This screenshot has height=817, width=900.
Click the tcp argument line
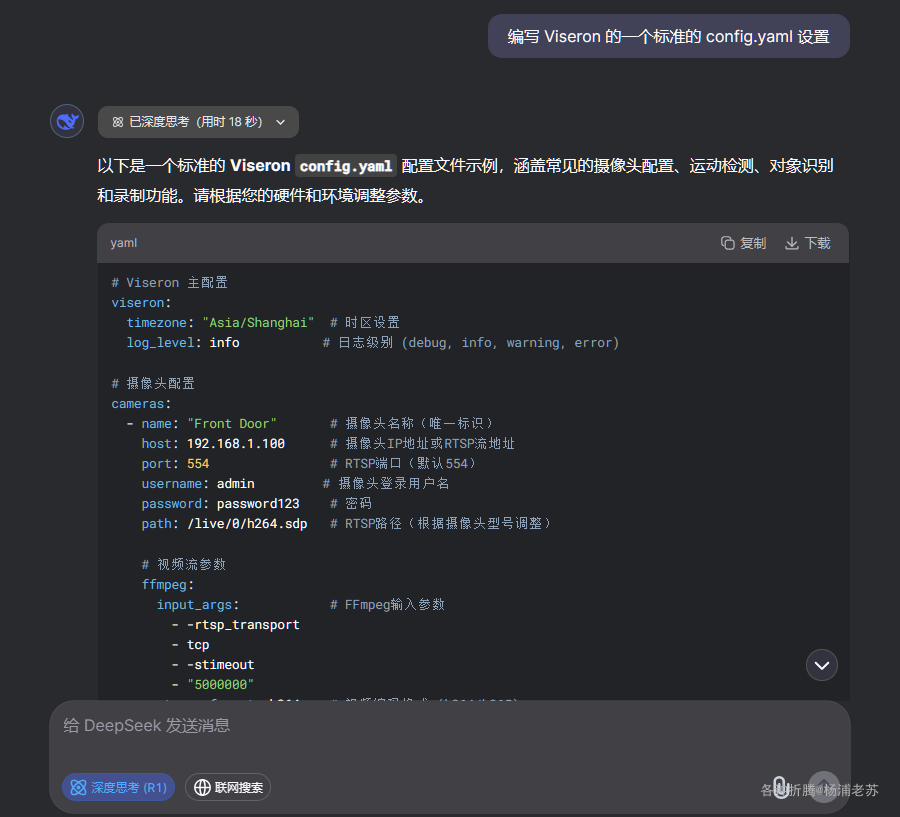point(191,645)
